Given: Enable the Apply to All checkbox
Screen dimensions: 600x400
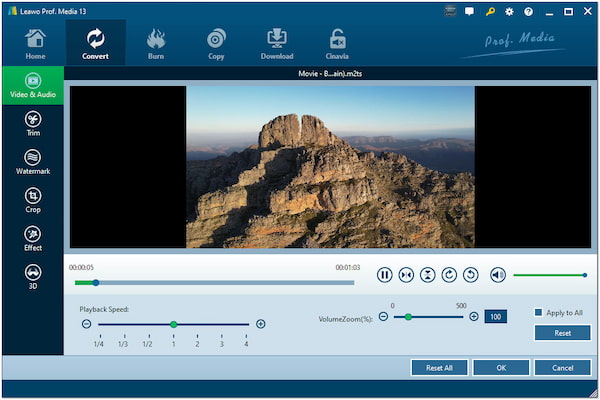Looking at the screenshot, I should tap(539, 312).
